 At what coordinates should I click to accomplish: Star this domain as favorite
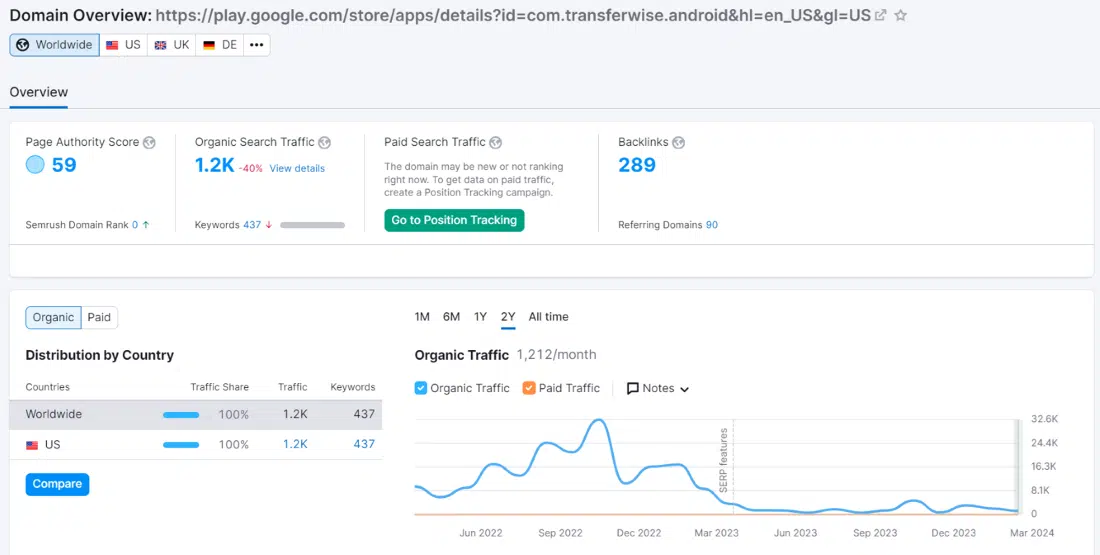click(x=901, y=15)
